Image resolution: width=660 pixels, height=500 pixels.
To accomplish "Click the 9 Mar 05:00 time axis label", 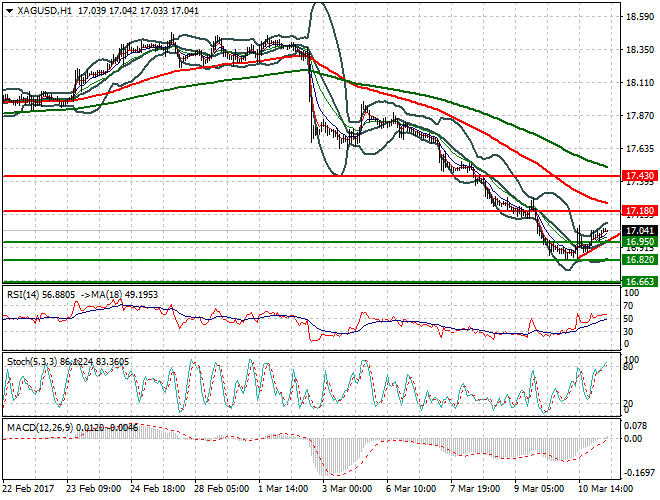I will [x=540, y=489].
